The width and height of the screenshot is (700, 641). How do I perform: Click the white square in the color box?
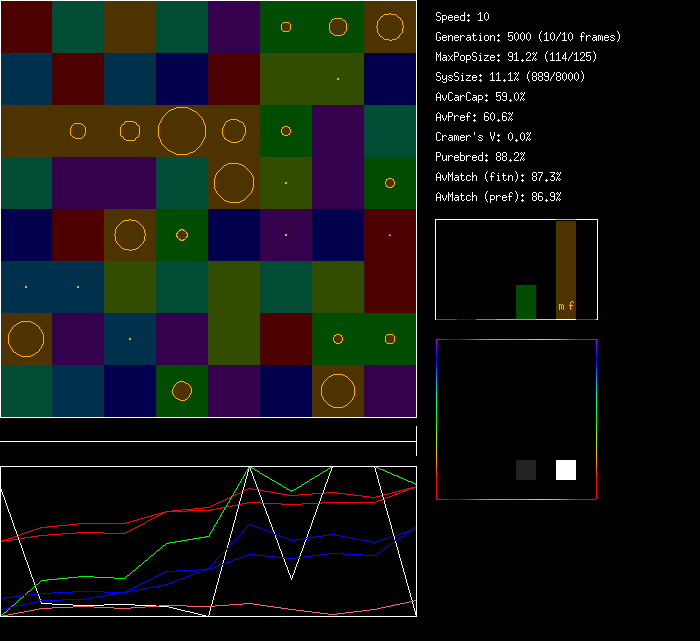click(566, 470)
